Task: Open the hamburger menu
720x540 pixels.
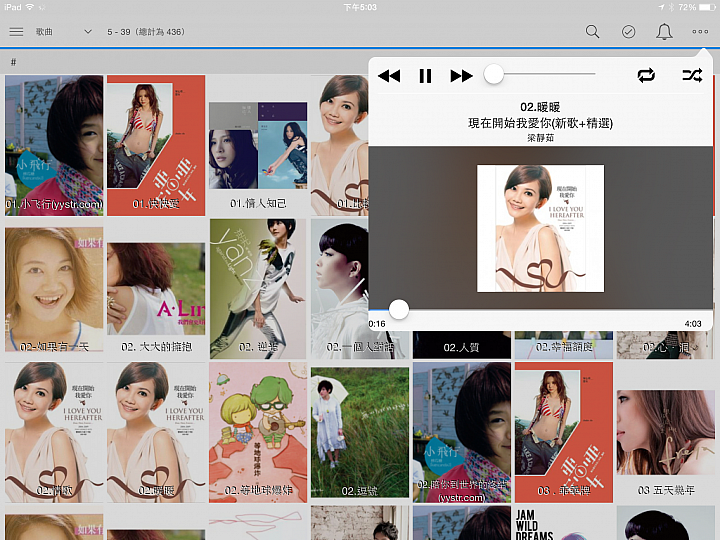Action: [x=16, y=32]
